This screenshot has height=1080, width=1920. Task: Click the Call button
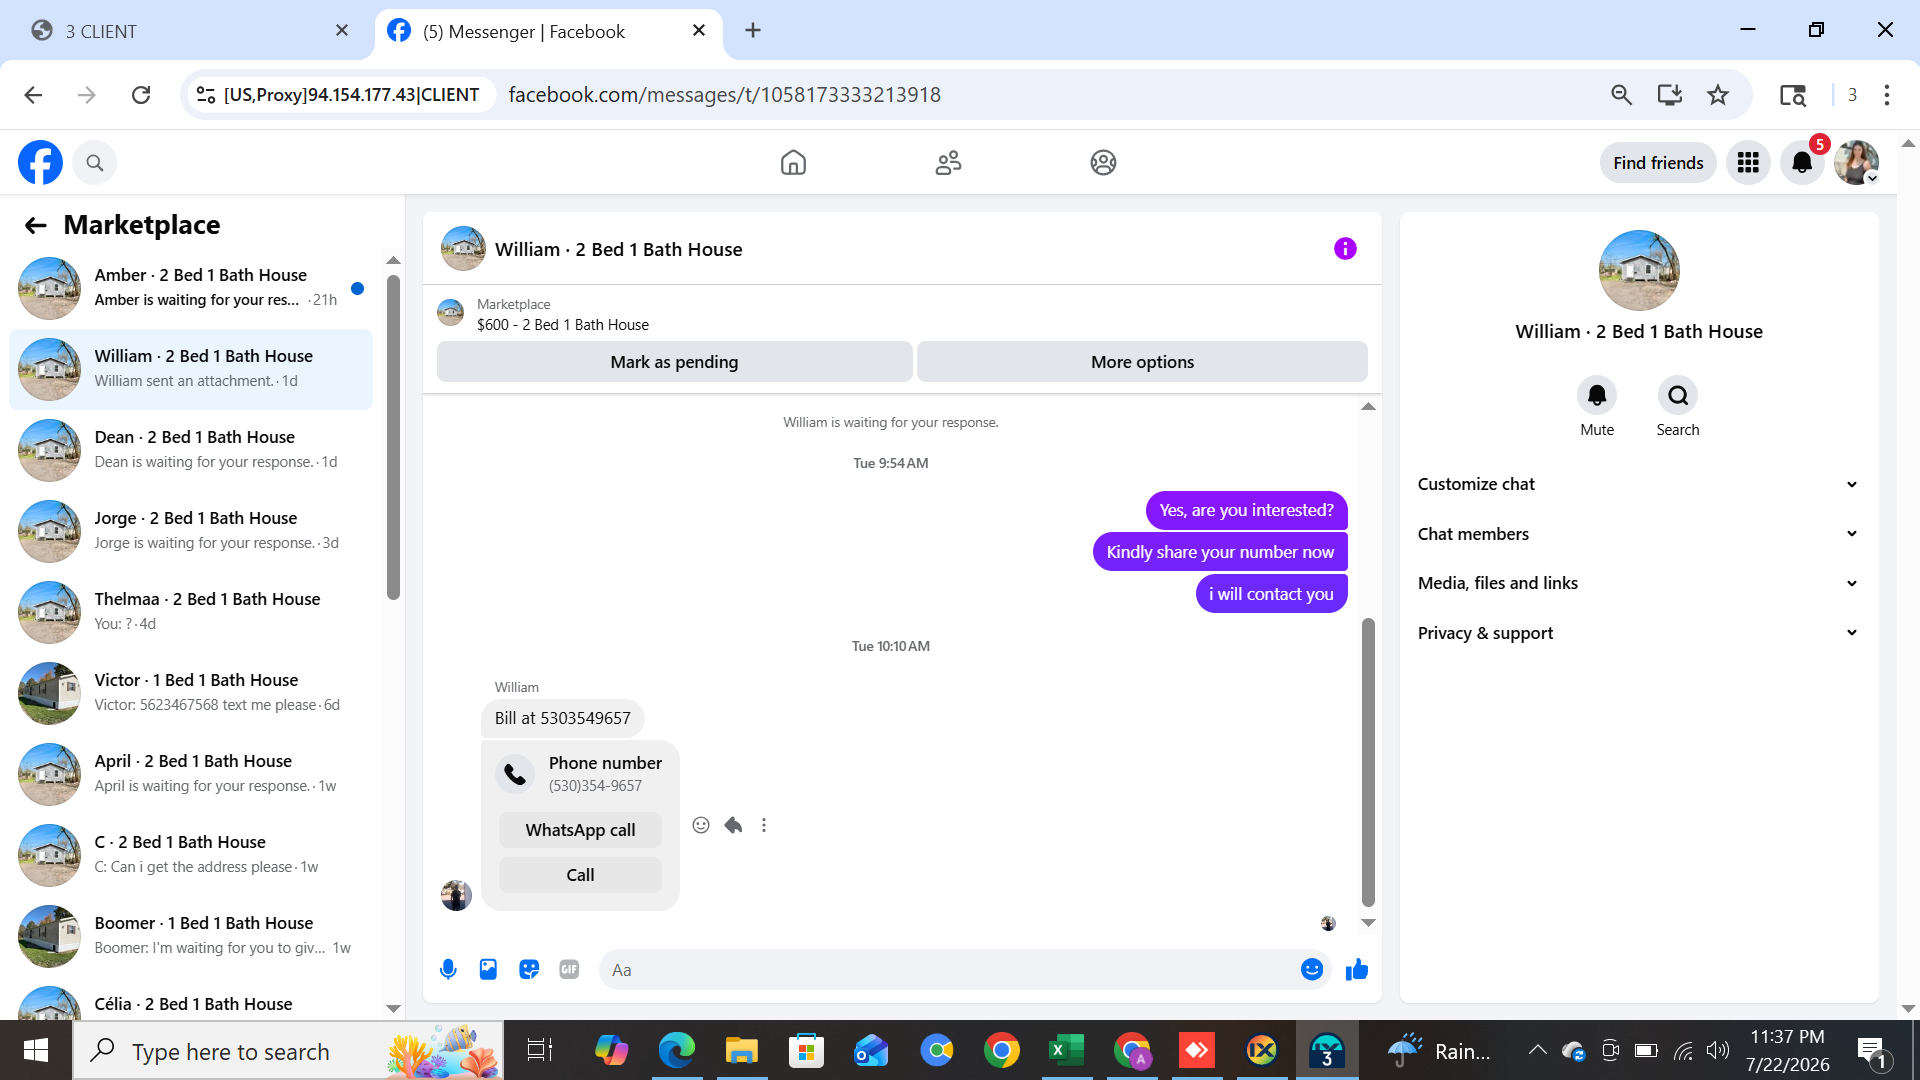click(x=580, y=875)
